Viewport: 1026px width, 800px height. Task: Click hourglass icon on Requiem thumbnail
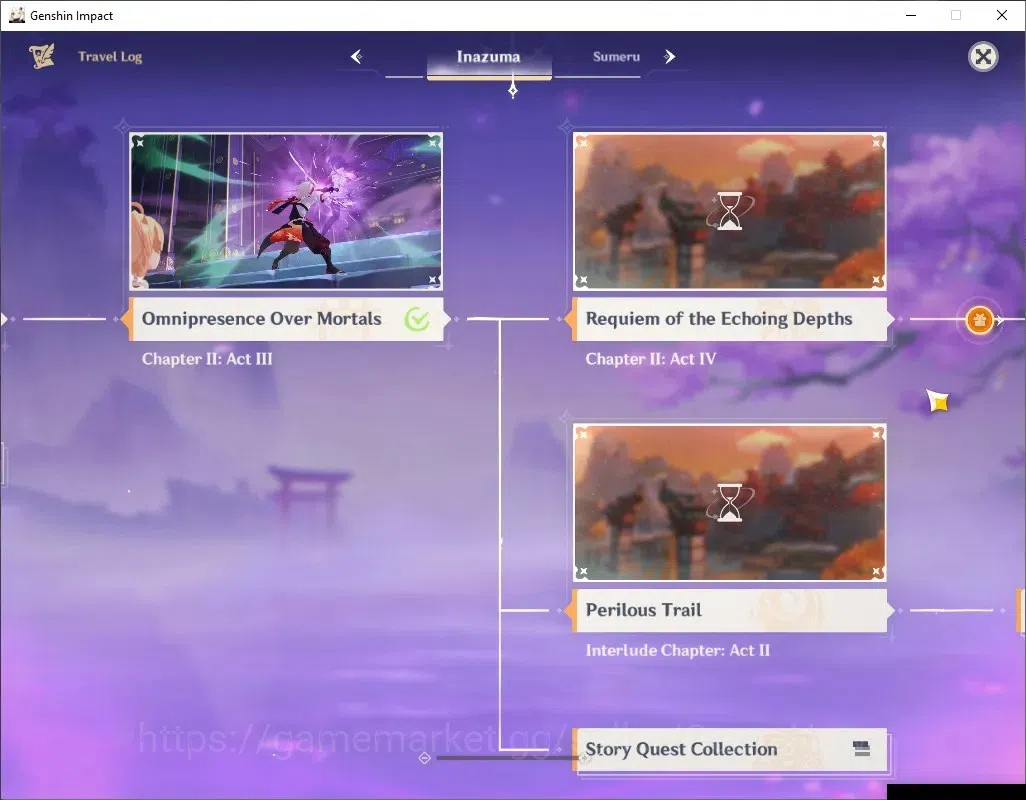click(x=730, y=211)
